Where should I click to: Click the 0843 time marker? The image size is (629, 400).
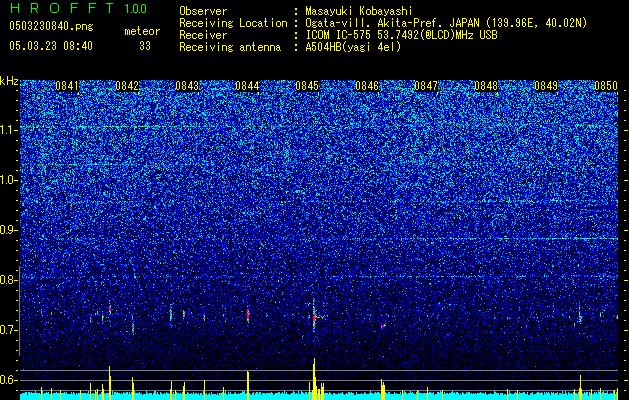187,86
